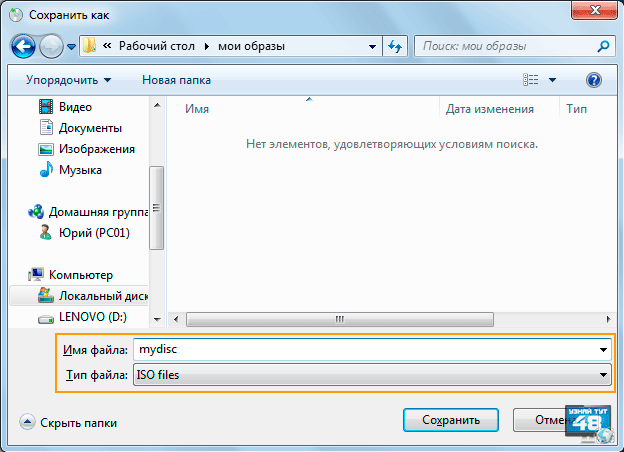Click navigation pane scroll down arrow
Image resolution: width=624 pixels, height=452 pixels.
click(157, 320)
